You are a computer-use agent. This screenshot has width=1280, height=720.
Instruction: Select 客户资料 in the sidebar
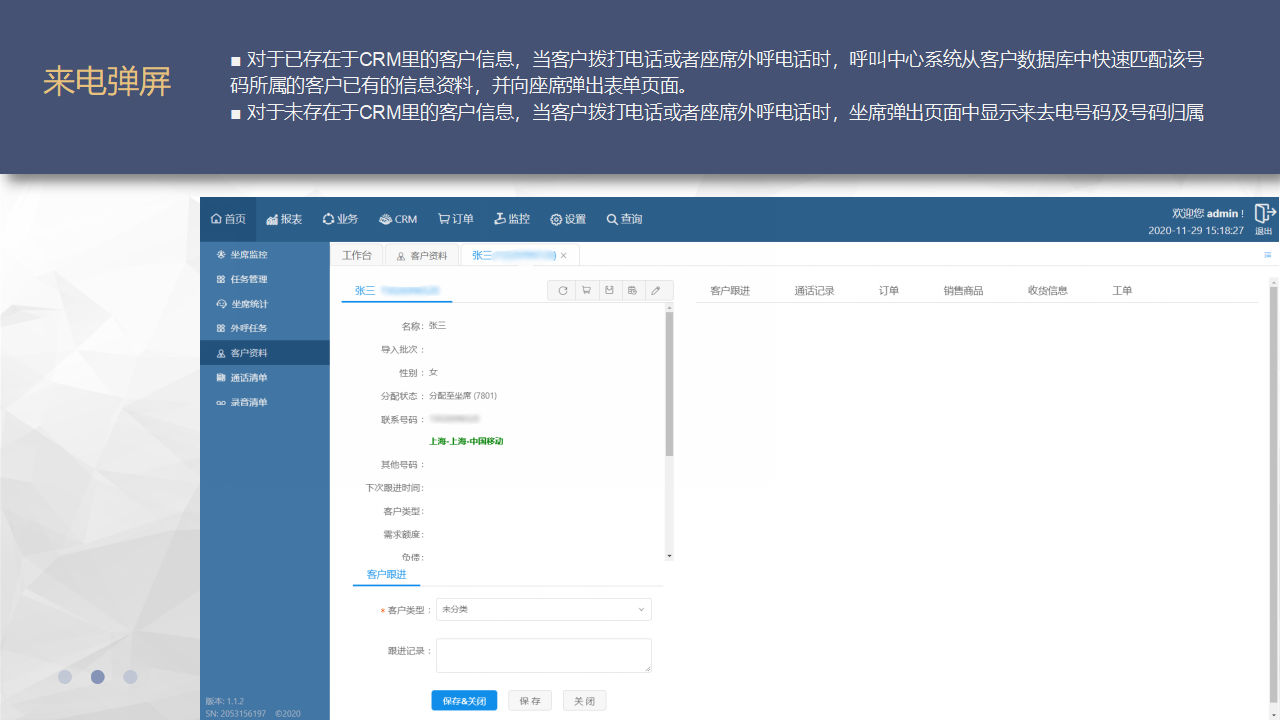tap(265, 353)
